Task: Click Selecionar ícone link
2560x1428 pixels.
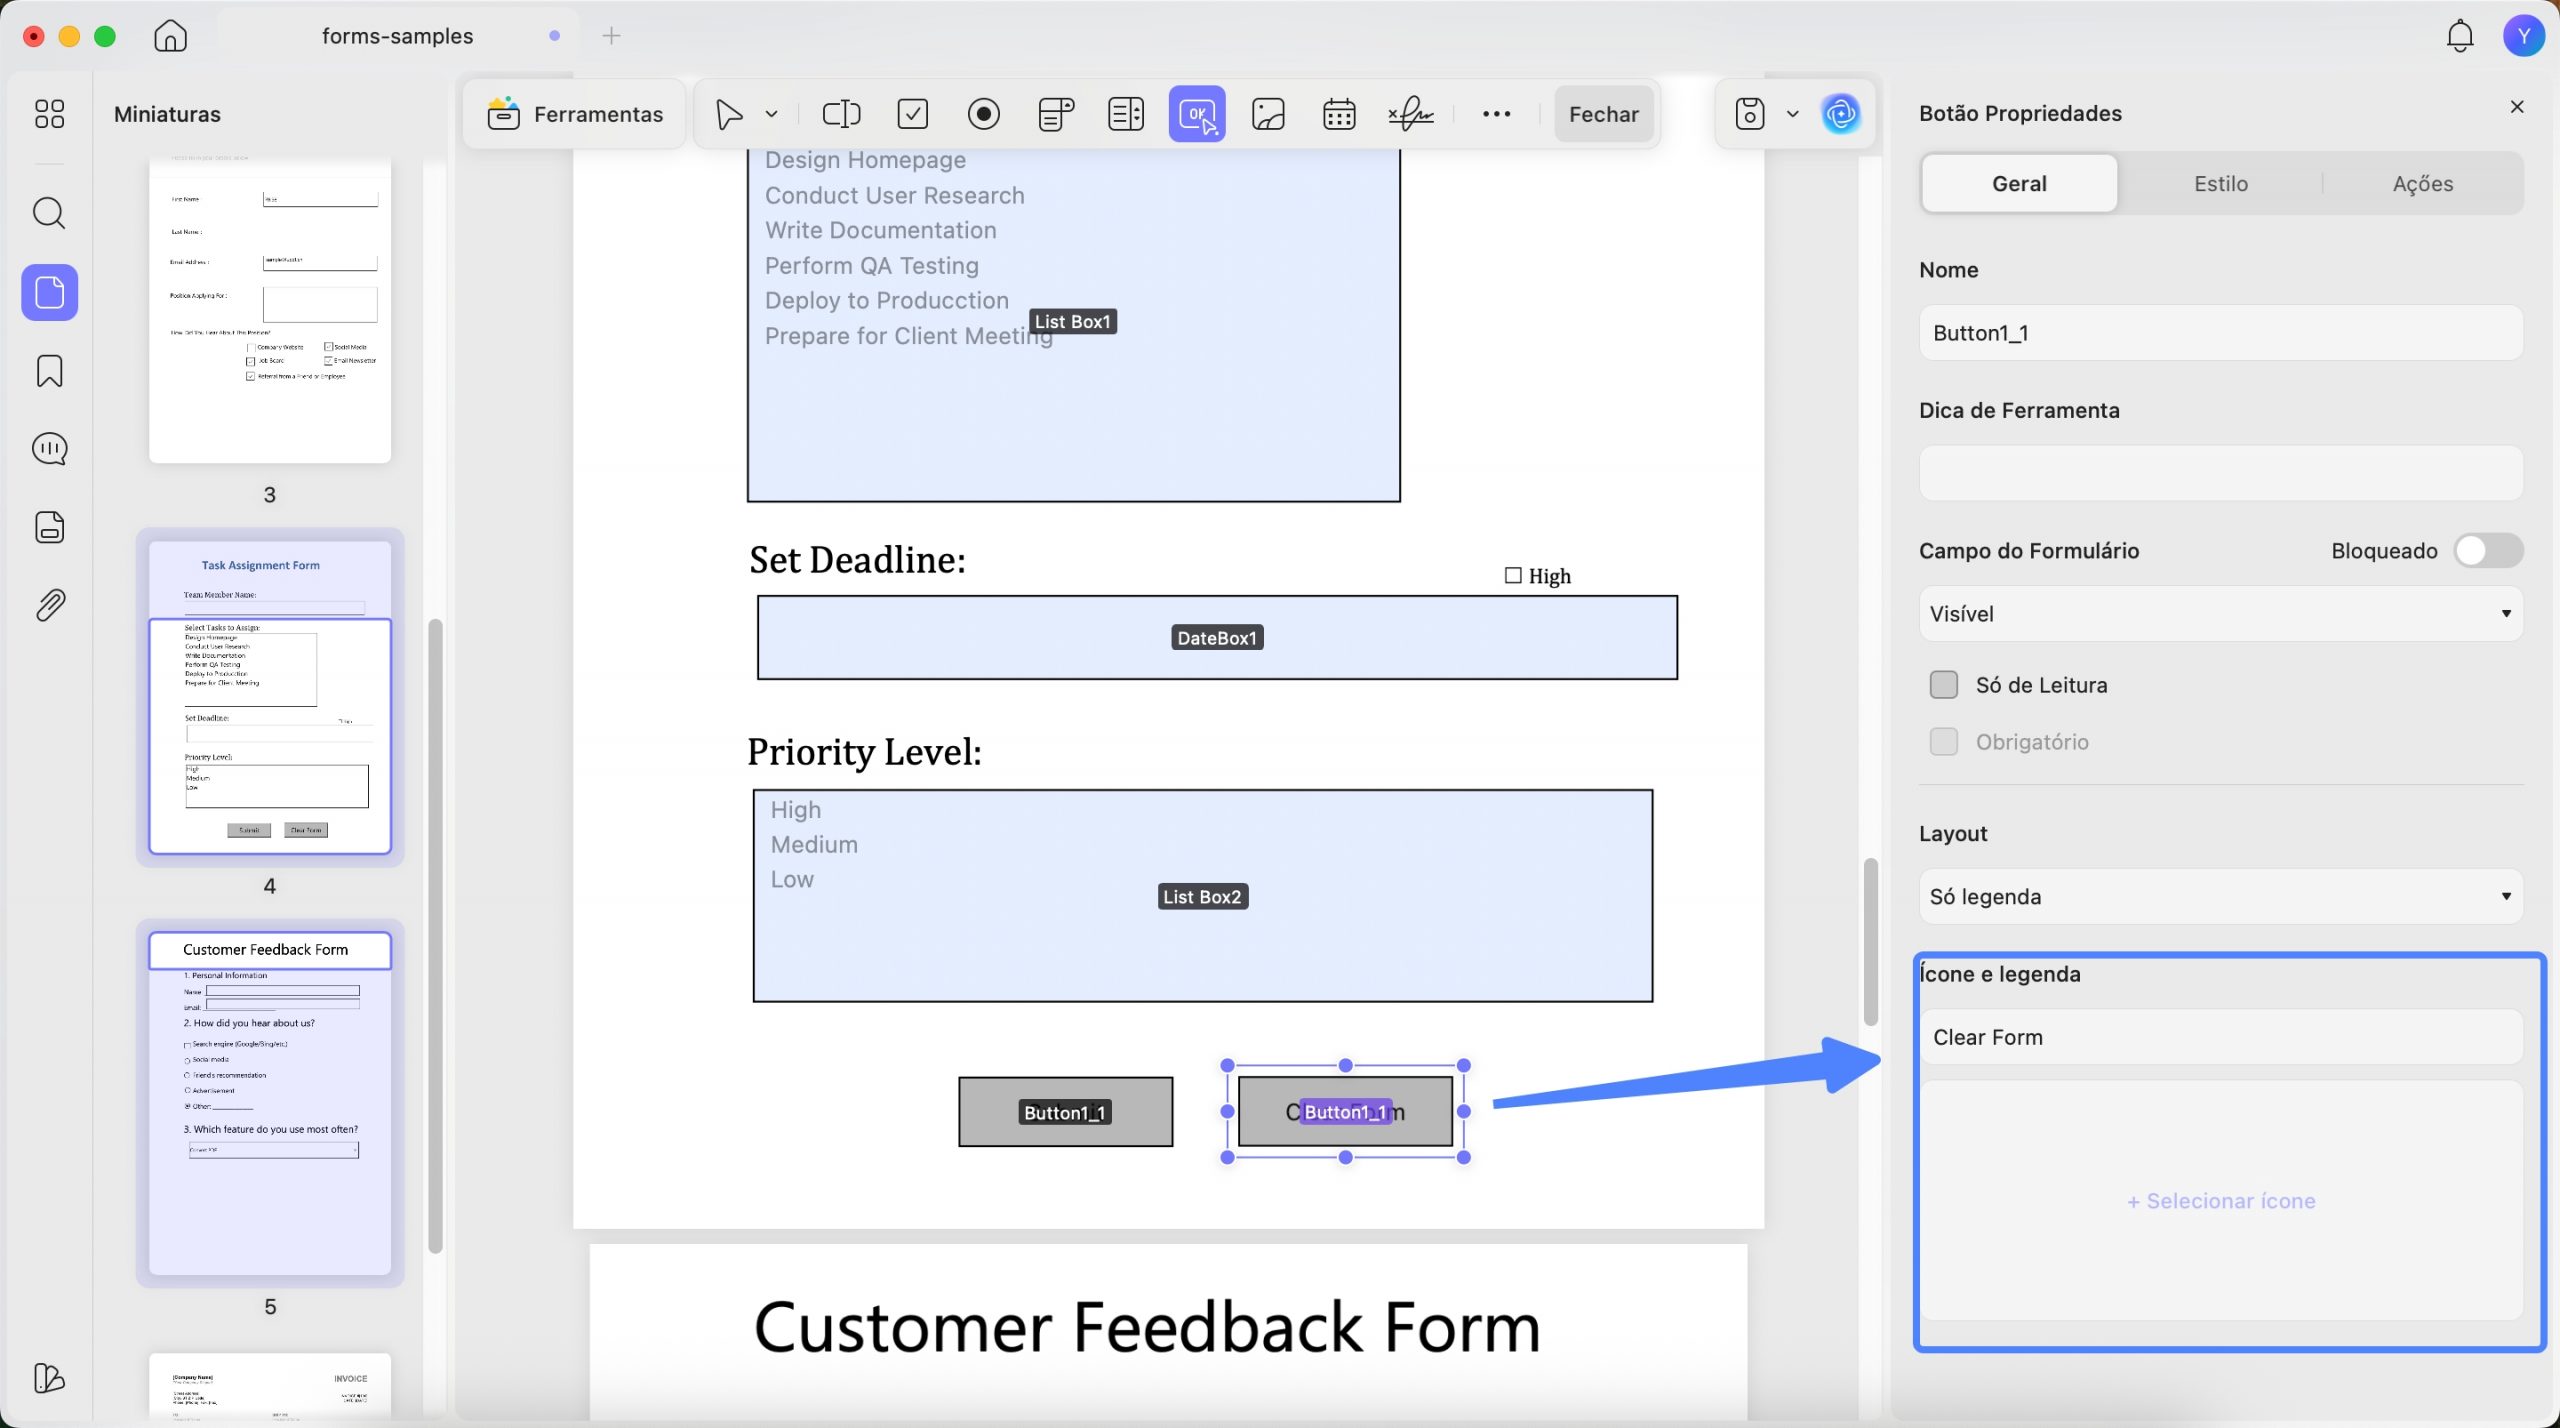Action: (x=2221, y=1201)
